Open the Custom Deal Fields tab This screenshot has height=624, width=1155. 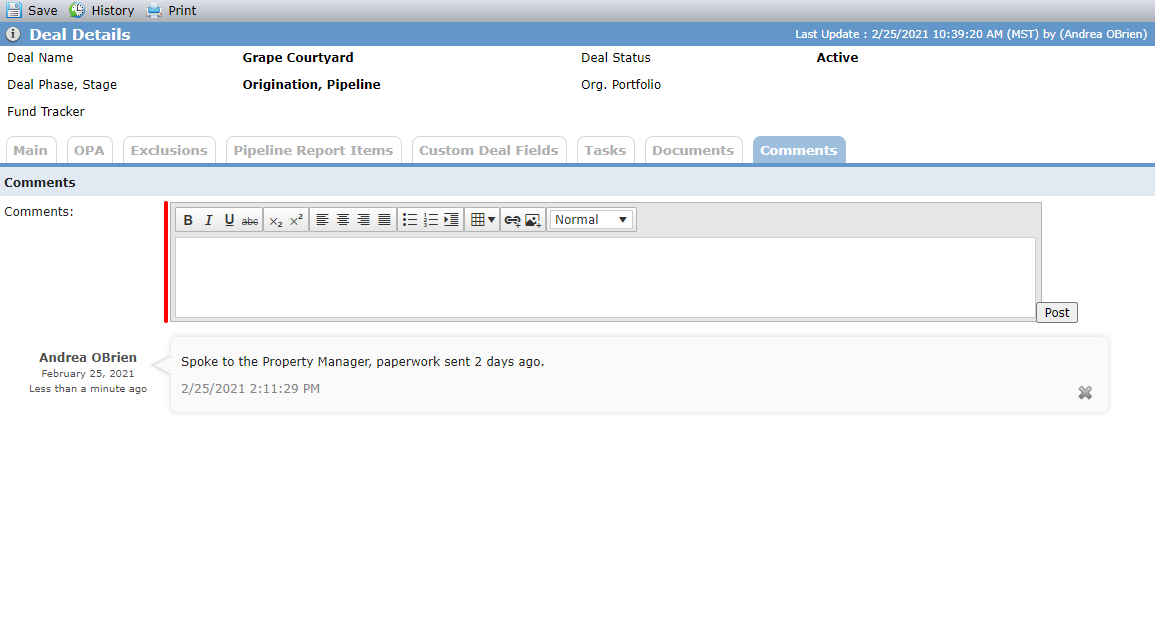[x=489, y=150]
